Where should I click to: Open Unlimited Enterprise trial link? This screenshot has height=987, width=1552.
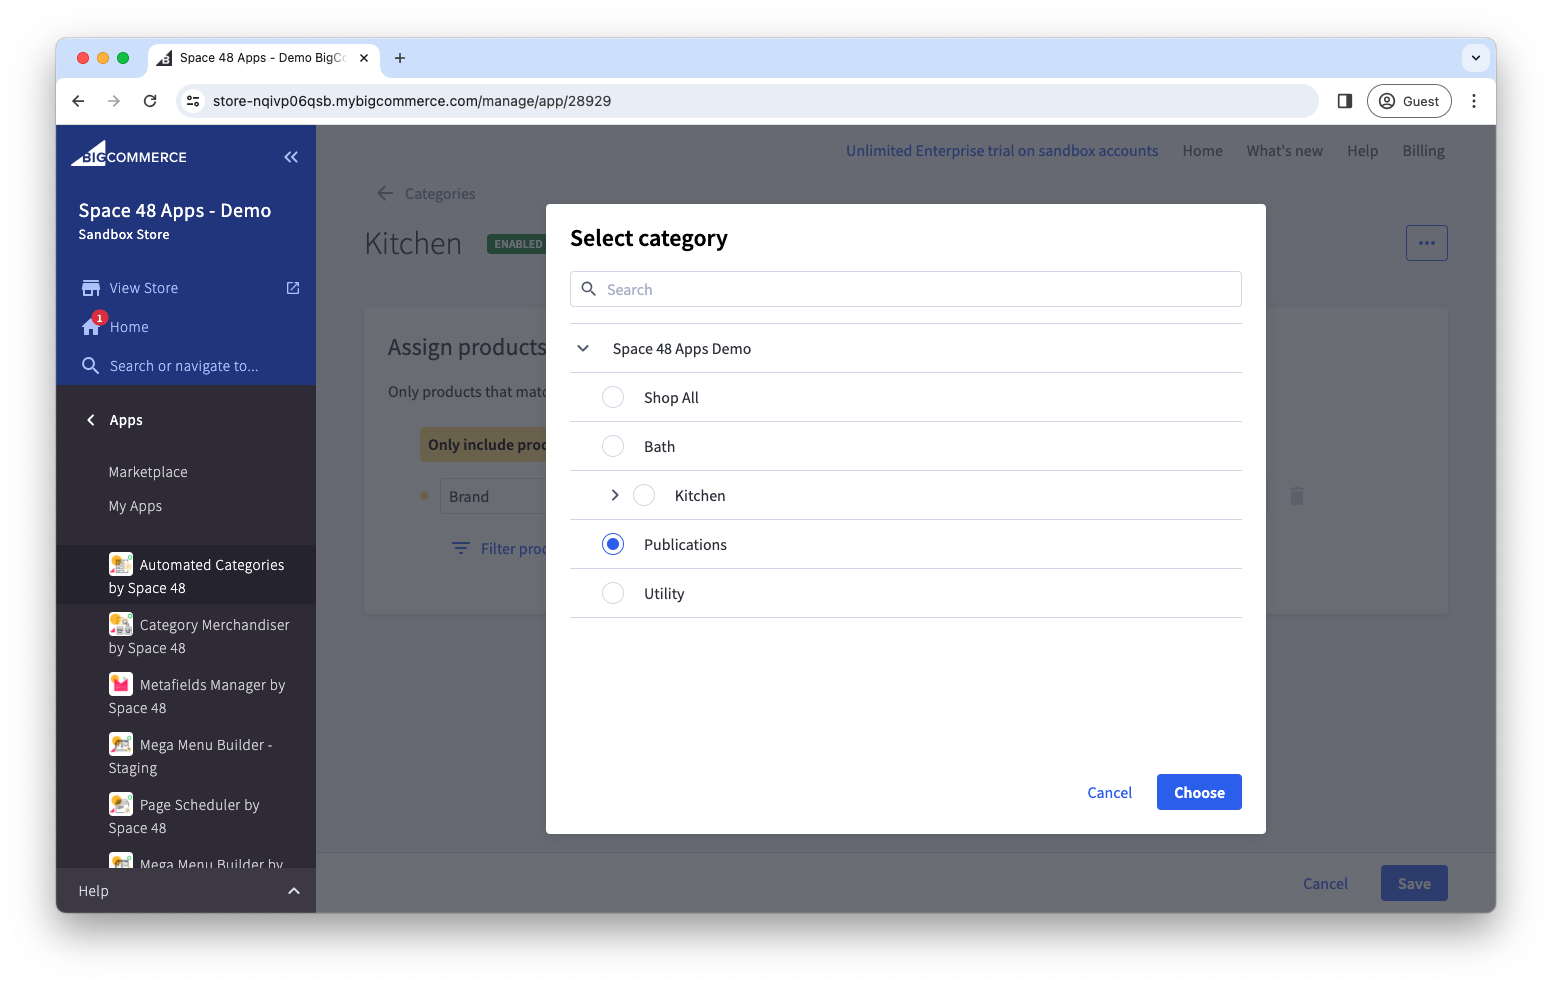tap(1002, 151)
